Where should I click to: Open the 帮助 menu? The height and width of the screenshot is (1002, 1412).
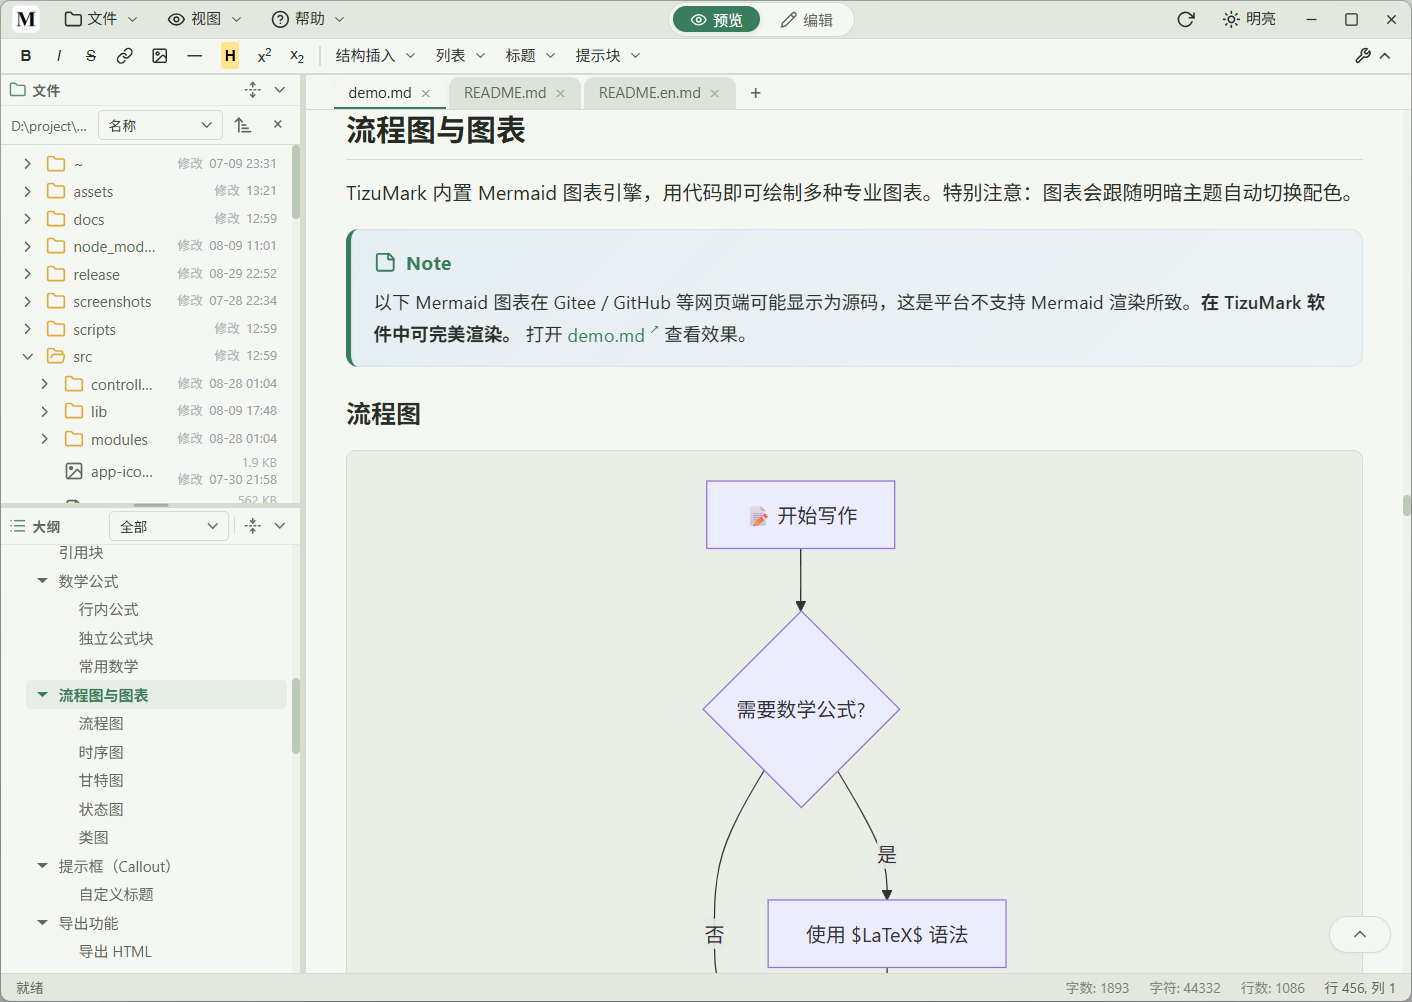coord(308,19)
